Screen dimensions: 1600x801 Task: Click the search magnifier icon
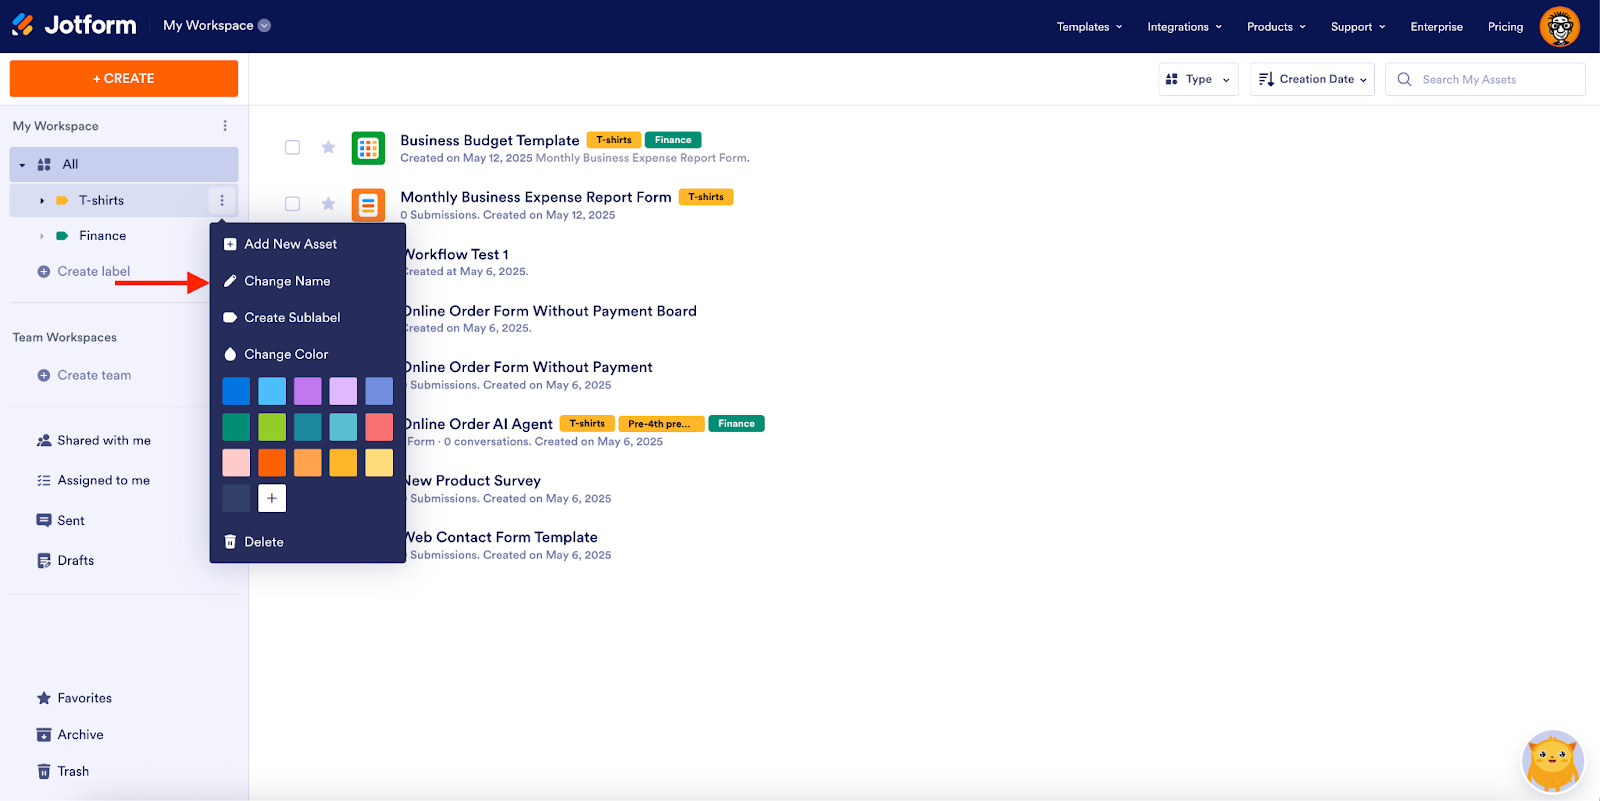click(x=1404, y=79)
